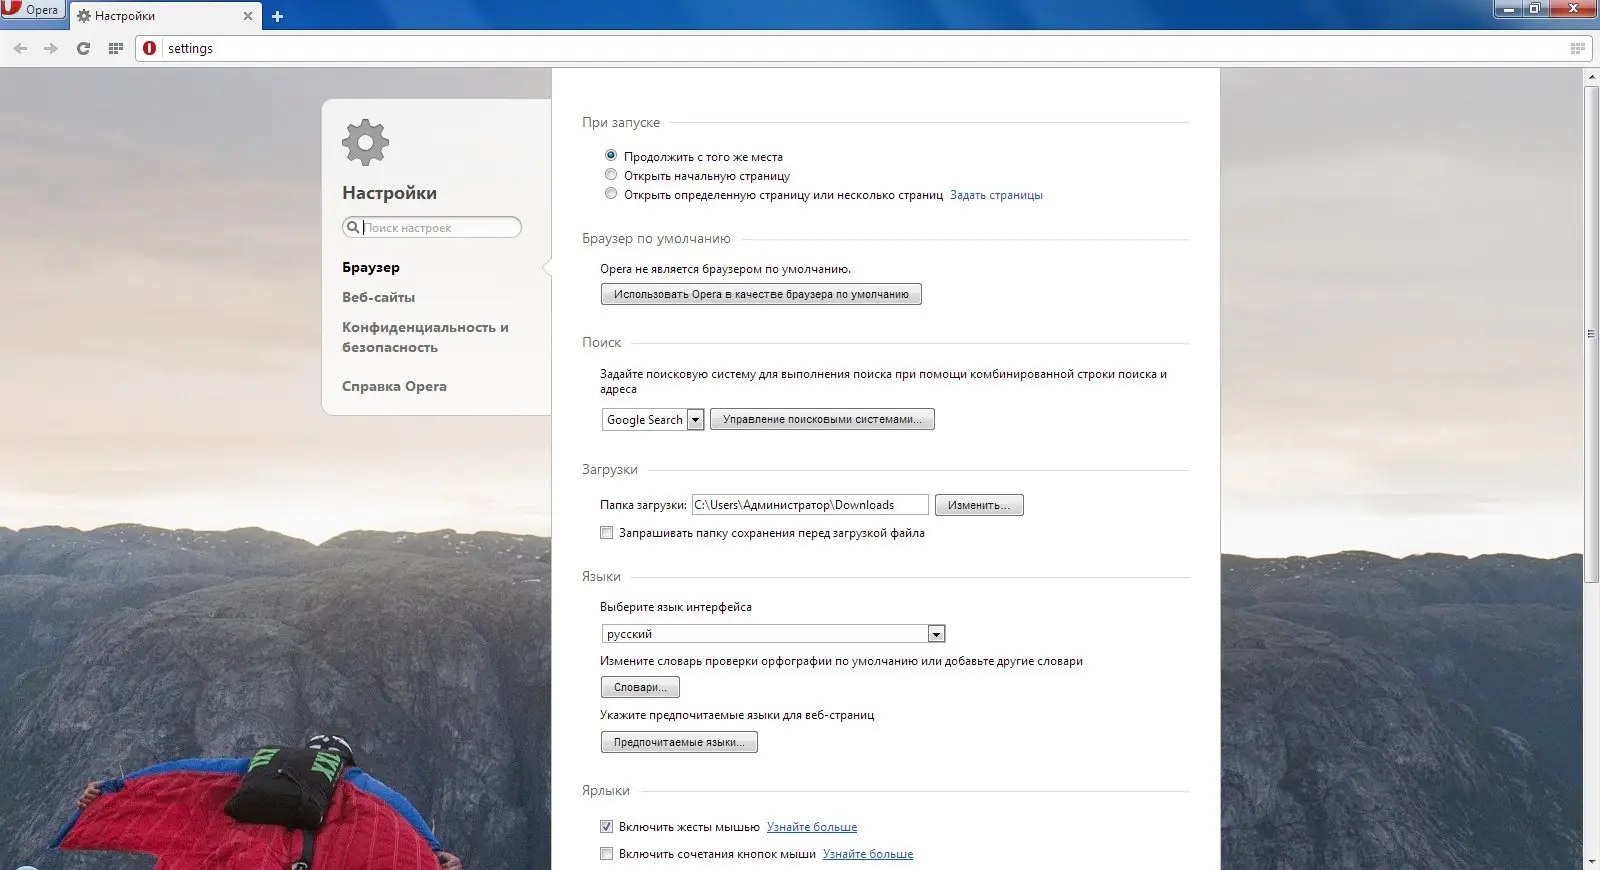This screenshot has width=1600, height=870.
Task: Toggle Включить жесты мышью checkbox
Action: tap(606, 827)
